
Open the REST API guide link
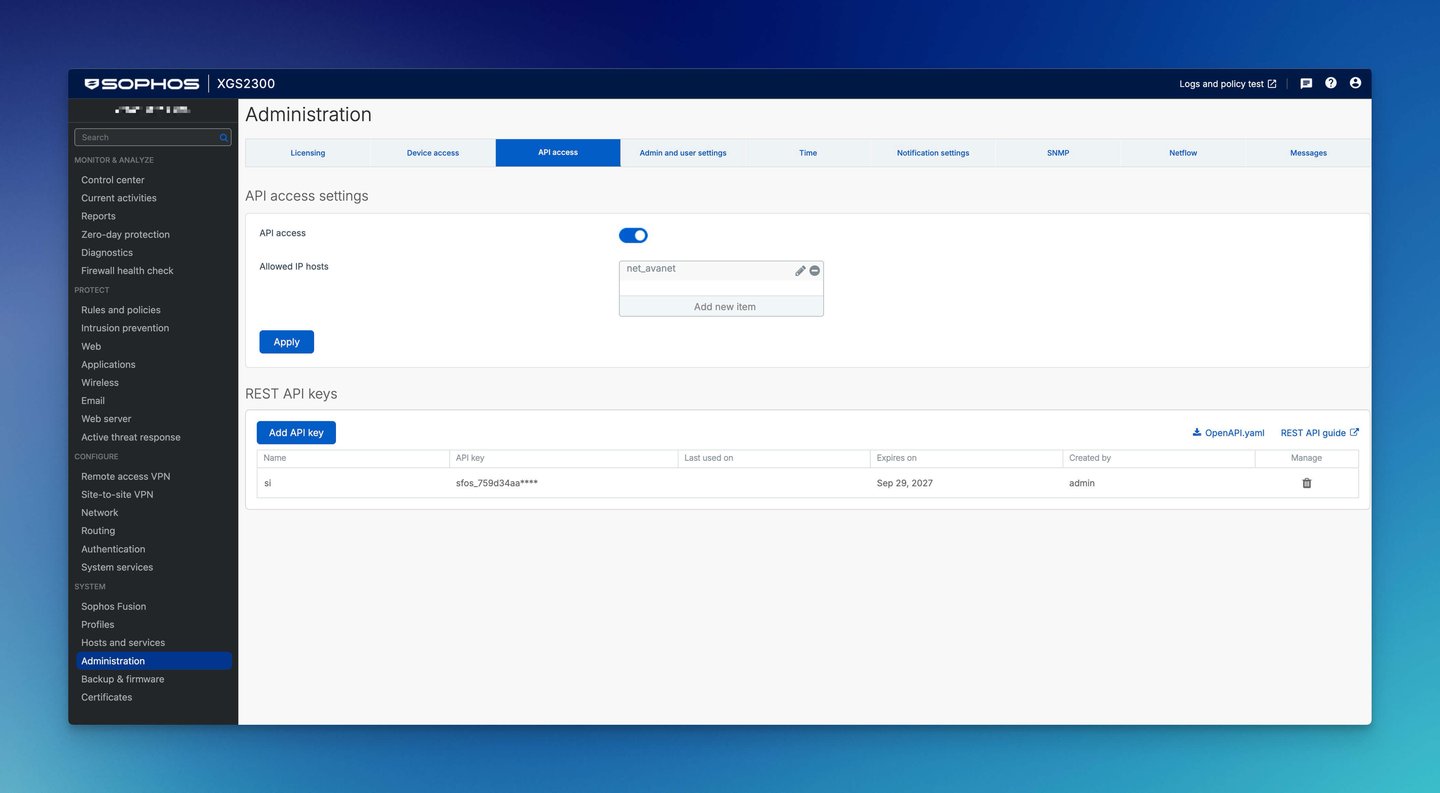click(x=1320, y=433)
